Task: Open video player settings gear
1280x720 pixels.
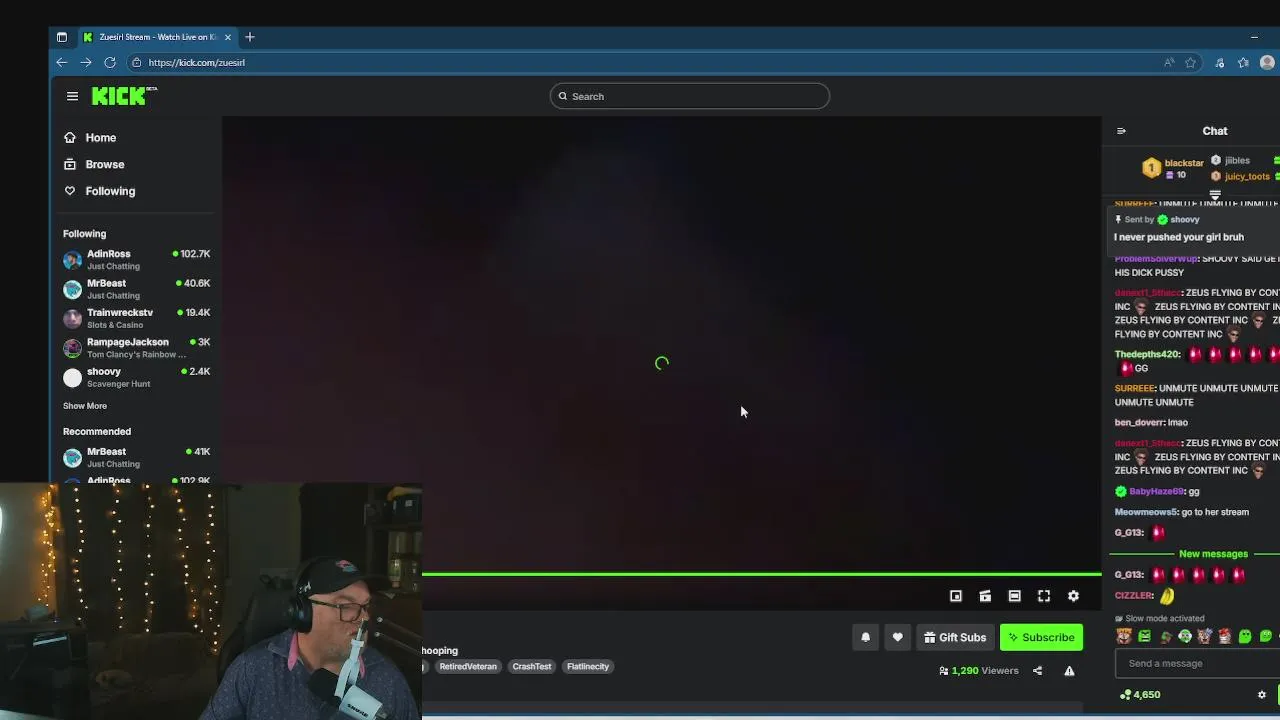Action: pos(1073,596)
